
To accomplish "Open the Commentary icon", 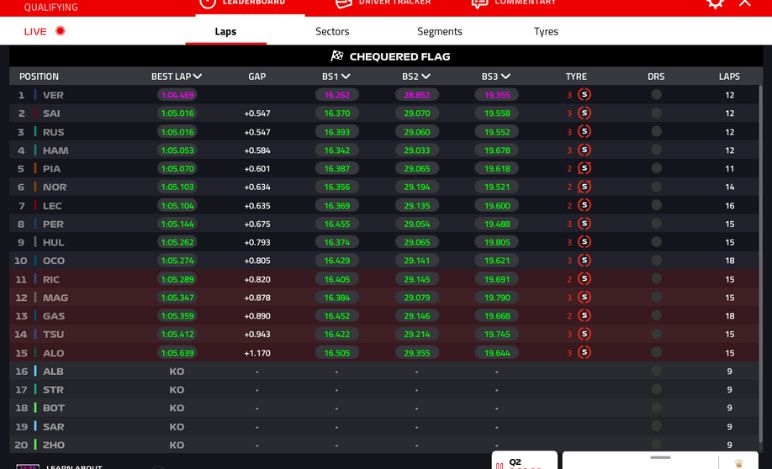I will click(x=482, y=3).
